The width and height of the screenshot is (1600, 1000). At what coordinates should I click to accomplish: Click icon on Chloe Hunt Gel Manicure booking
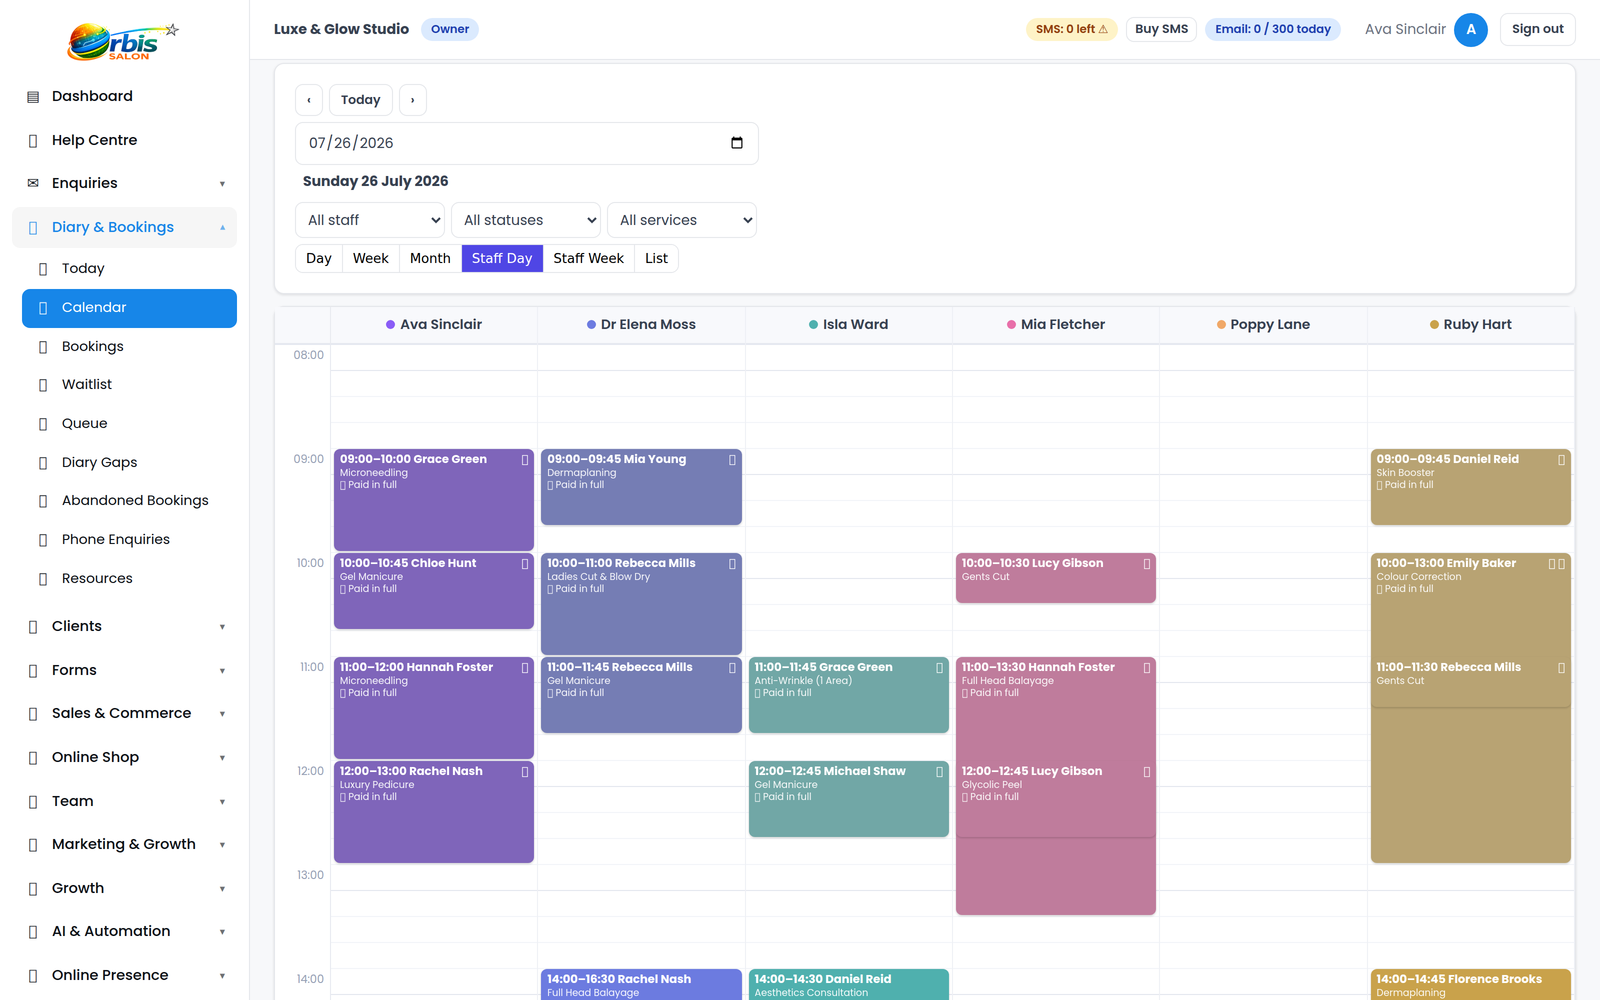pos(525,564)
